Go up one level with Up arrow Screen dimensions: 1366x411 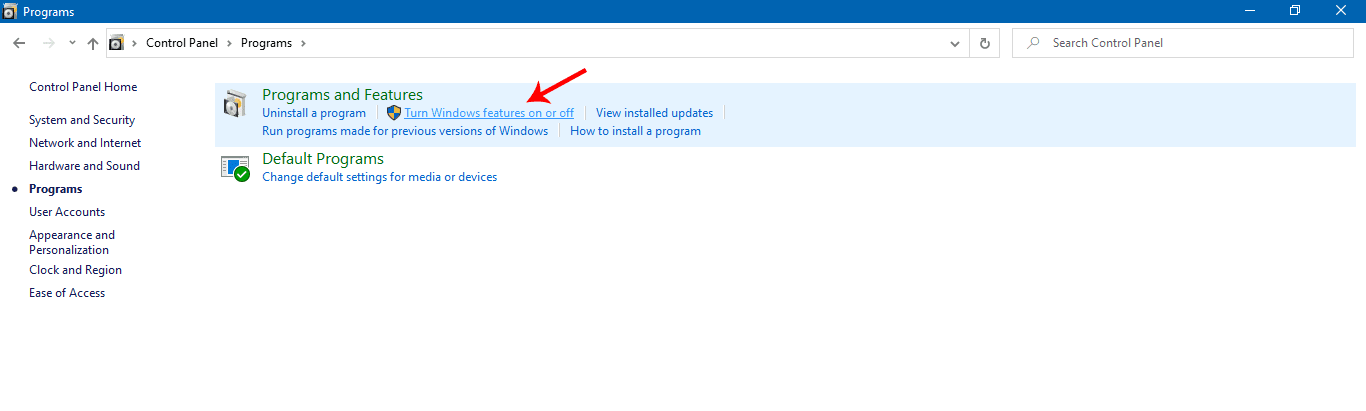[x=93, y=43]
